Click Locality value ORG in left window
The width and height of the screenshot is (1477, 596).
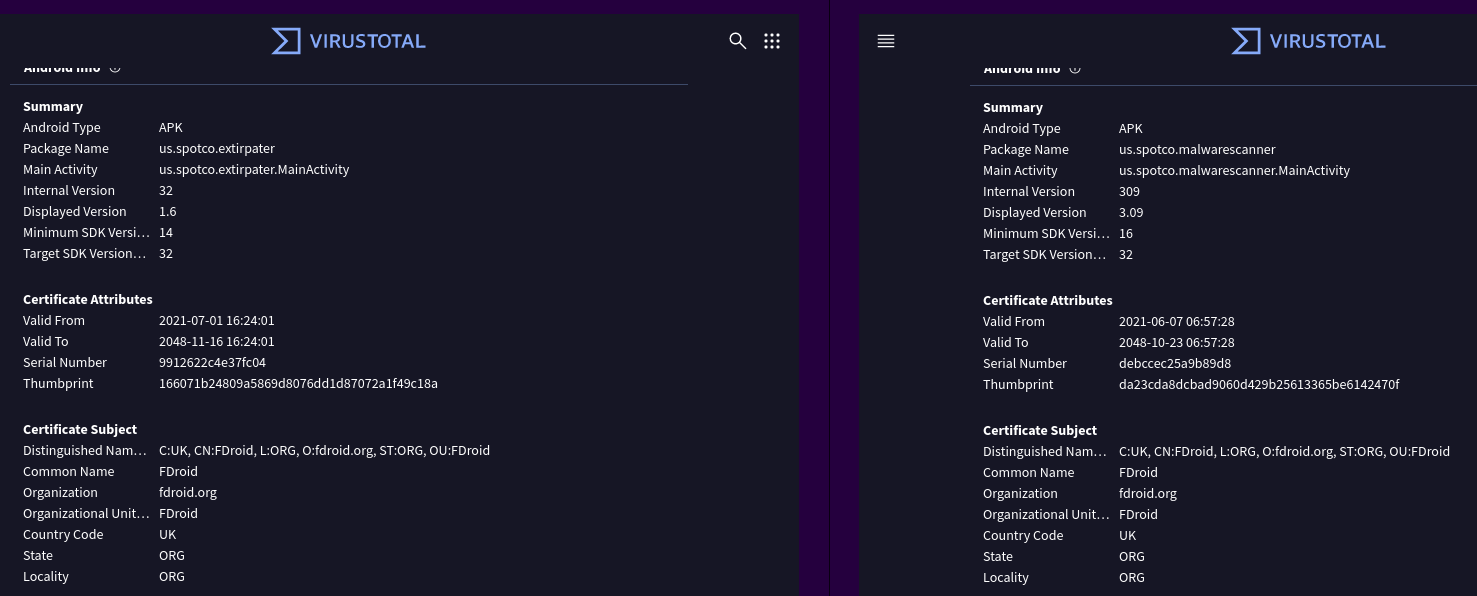click(x=172, y=577)
